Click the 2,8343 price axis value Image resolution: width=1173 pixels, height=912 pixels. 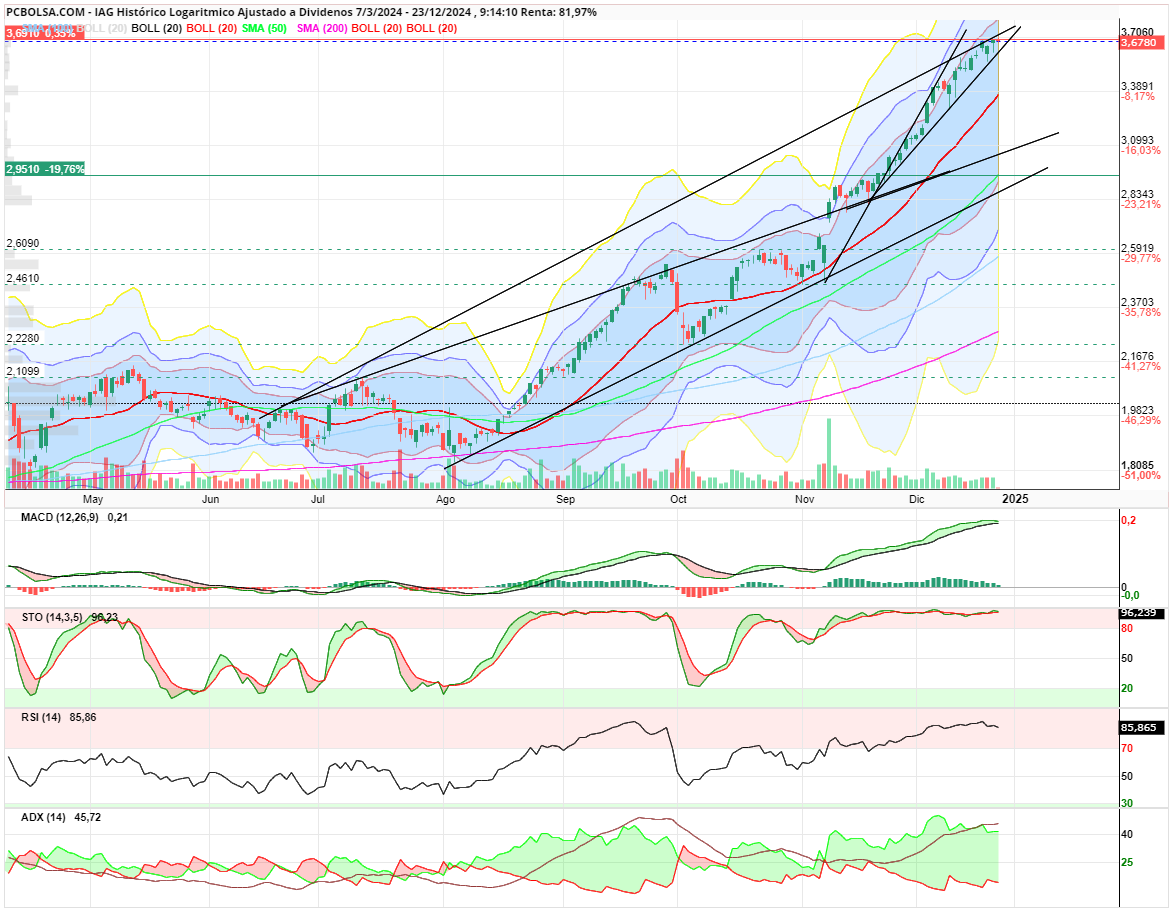[1137, 194]
